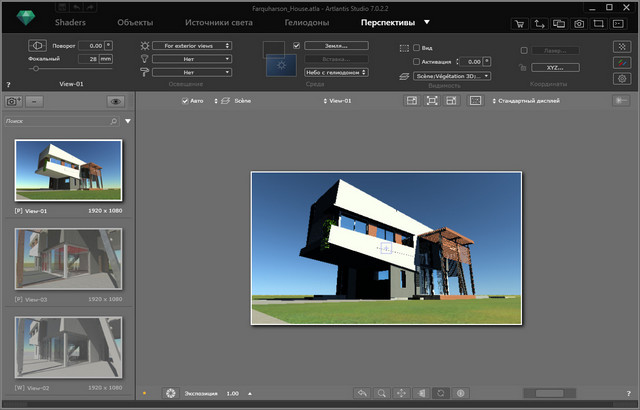The image size is (640, 410).
Task: Click the add new view camera icon
Action: [x=13, y=101]
